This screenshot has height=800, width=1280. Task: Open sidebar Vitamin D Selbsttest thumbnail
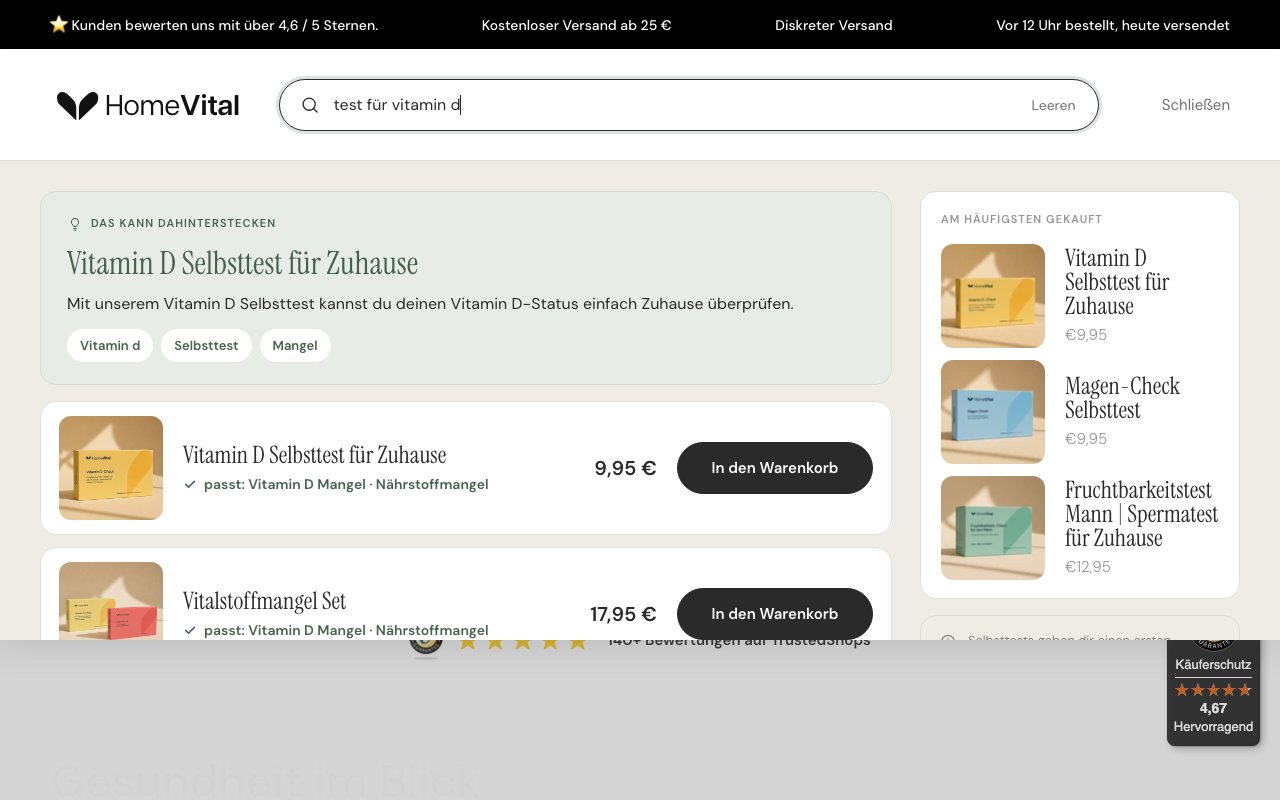[993, 296]
